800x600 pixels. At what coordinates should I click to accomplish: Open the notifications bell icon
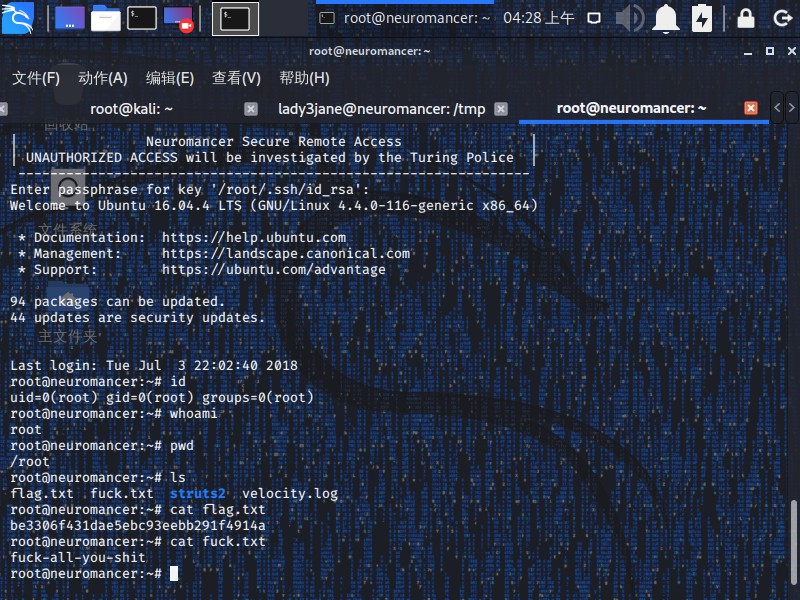coord(666,19)
